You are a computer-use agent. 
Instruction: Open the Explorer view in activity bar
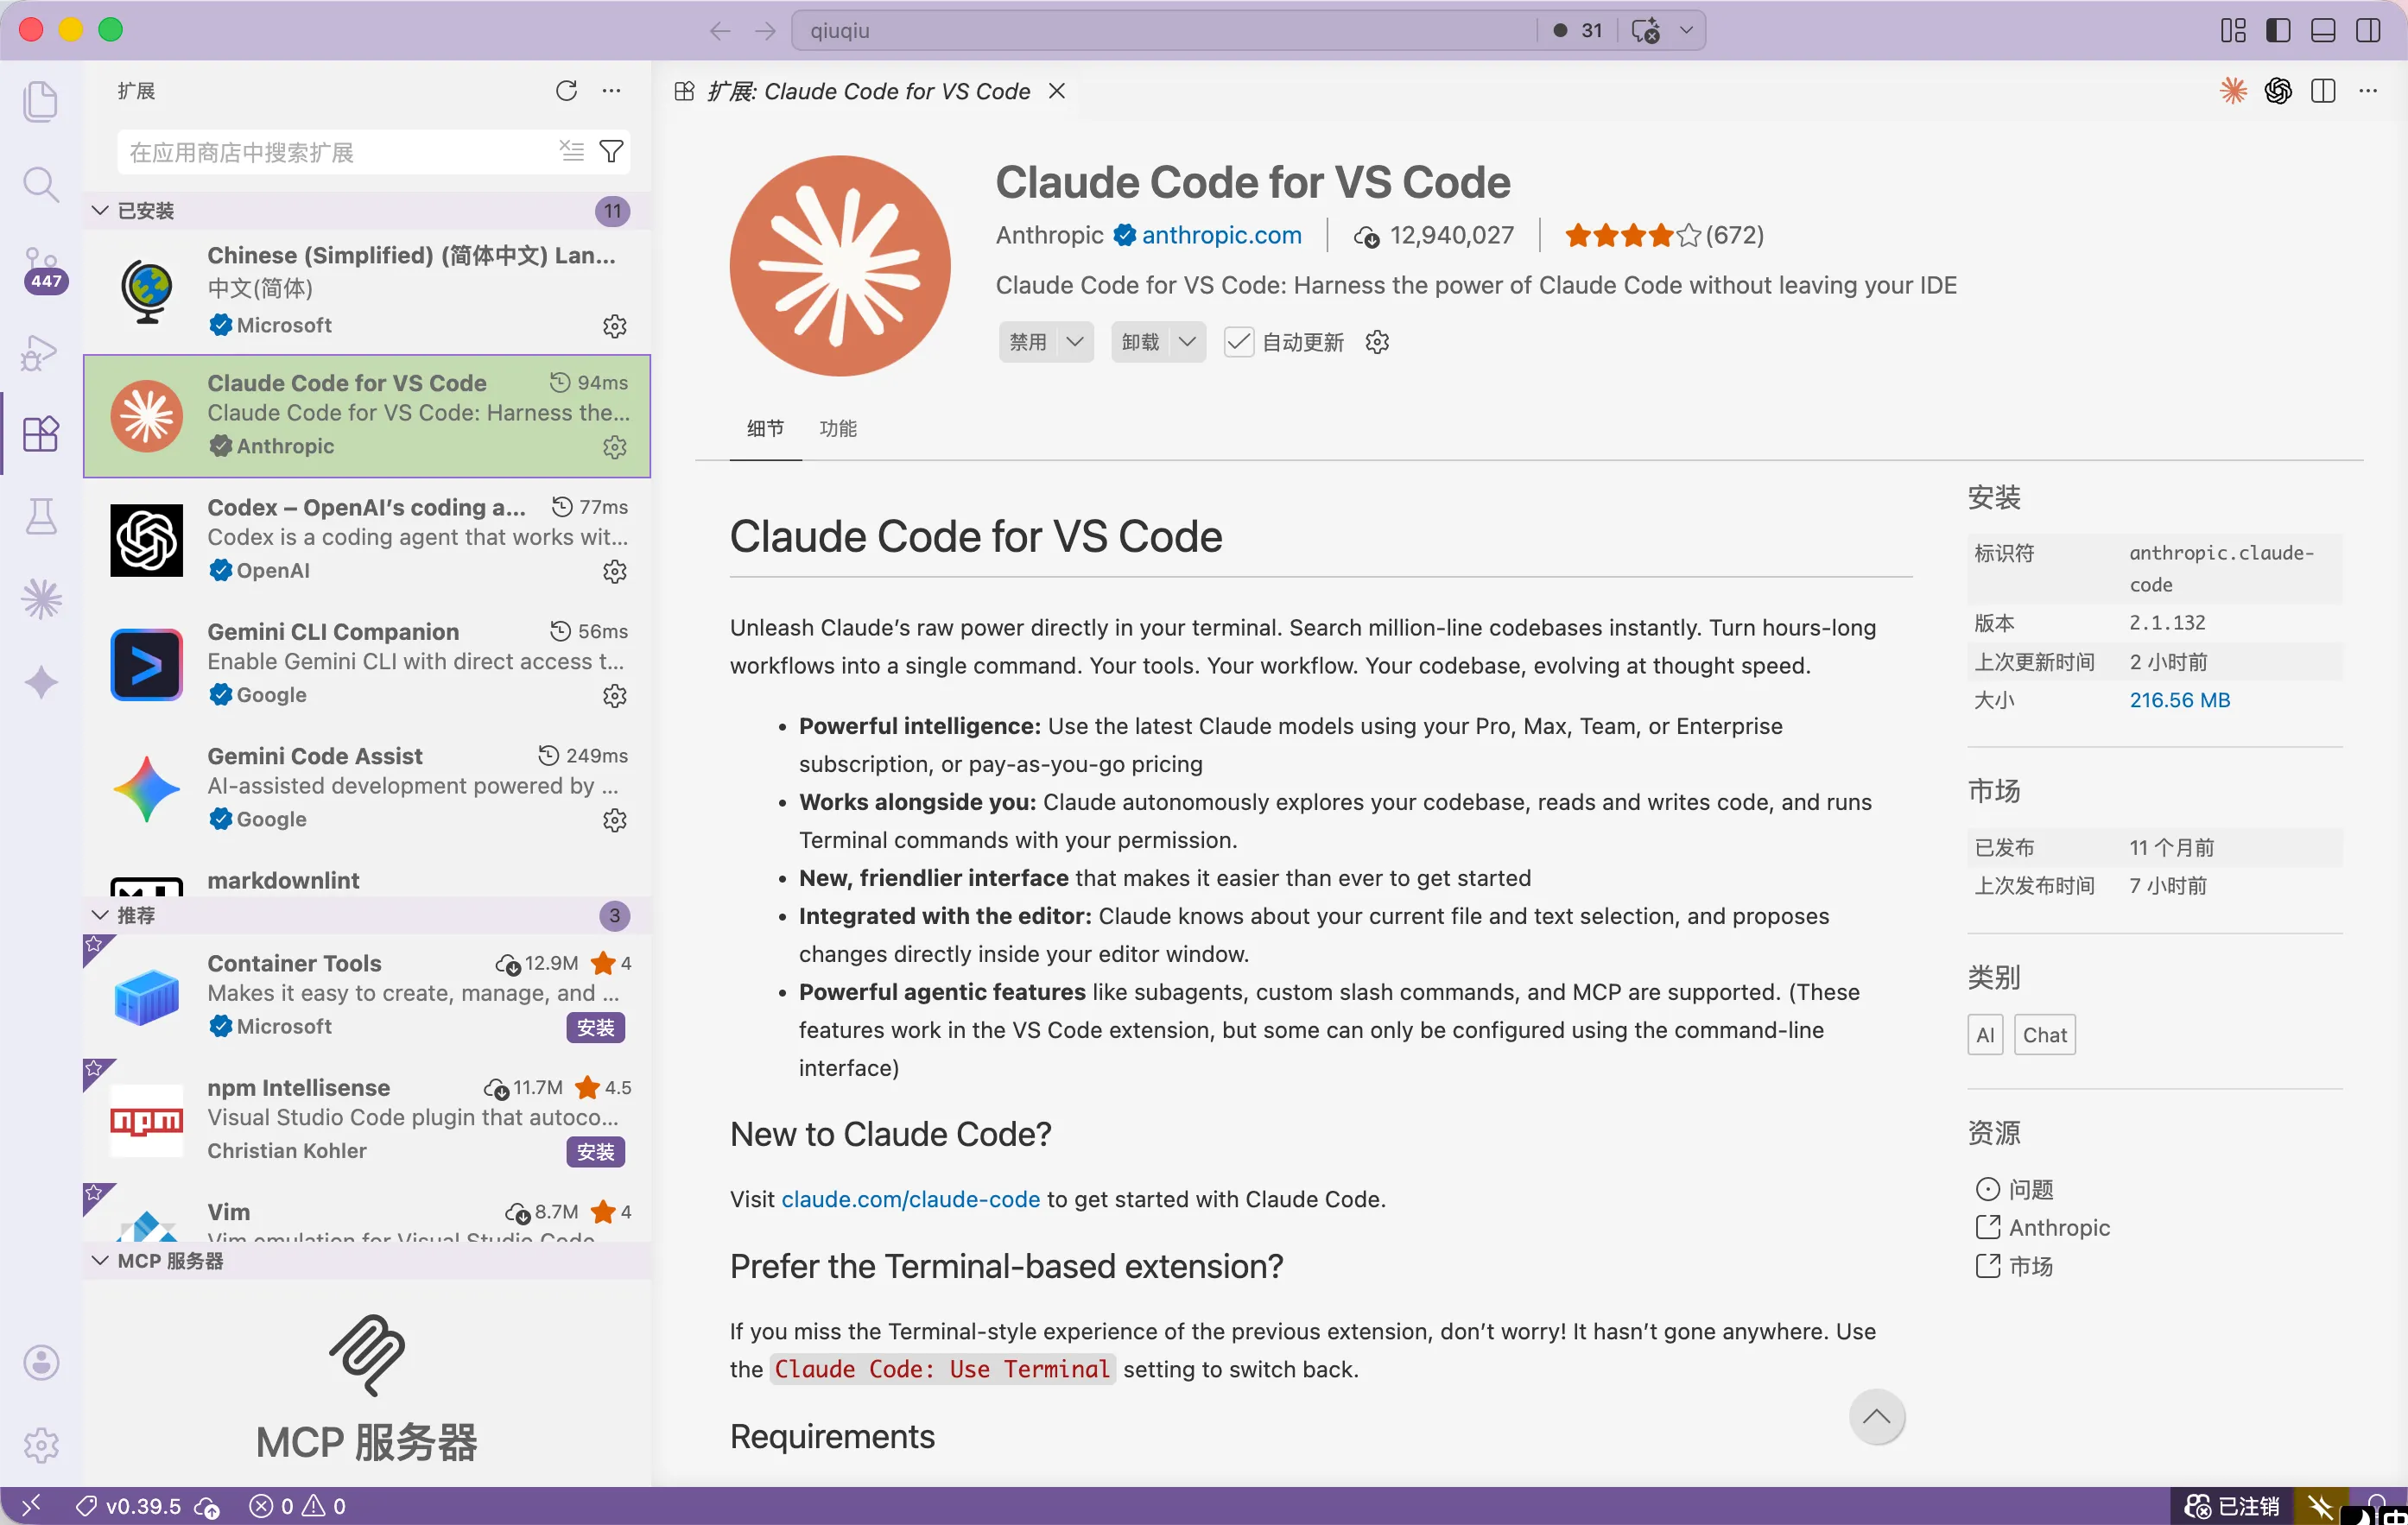pyautogui.click(x=41, y=101)
